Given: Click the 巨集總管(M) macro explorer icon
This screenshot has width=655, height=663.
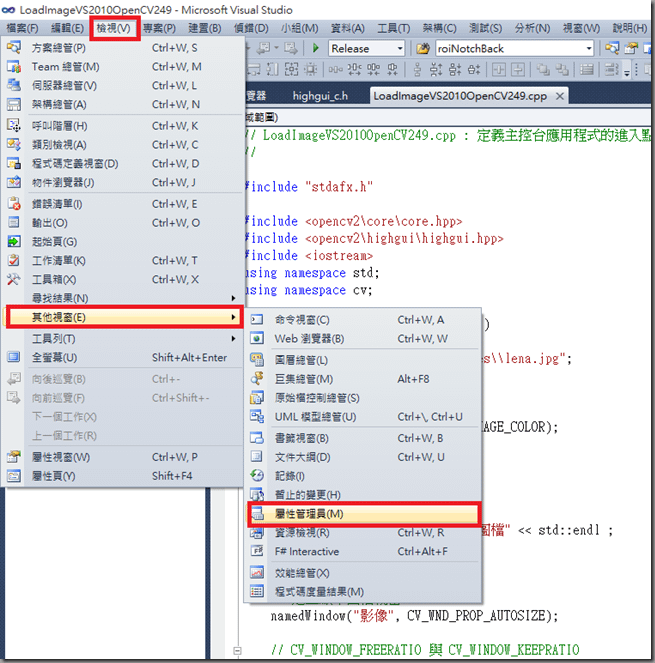Looking at the screenshot, I should pyautogui.click(x=257, y=378).
